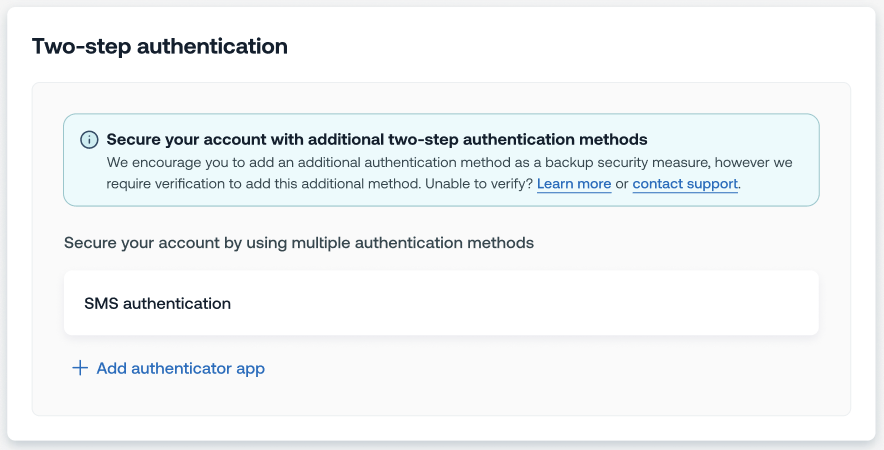Click 'backup security measure' phrase in banner

pyautogui.click(x=620, y=162)
